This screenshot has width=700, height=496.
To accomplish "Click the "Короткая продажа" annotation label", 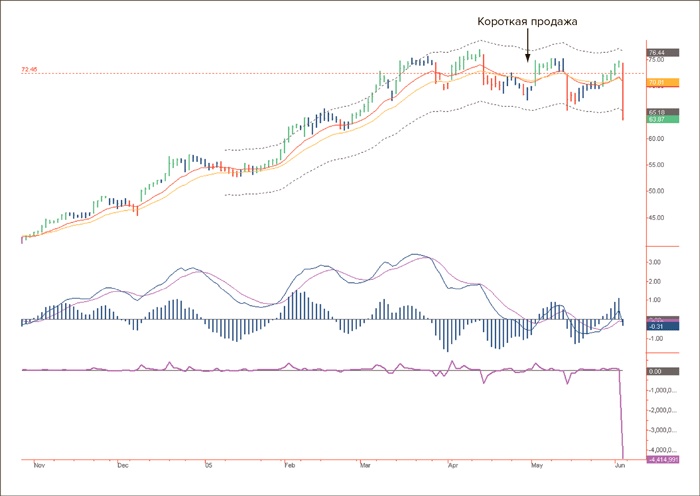I will [527, 21].
